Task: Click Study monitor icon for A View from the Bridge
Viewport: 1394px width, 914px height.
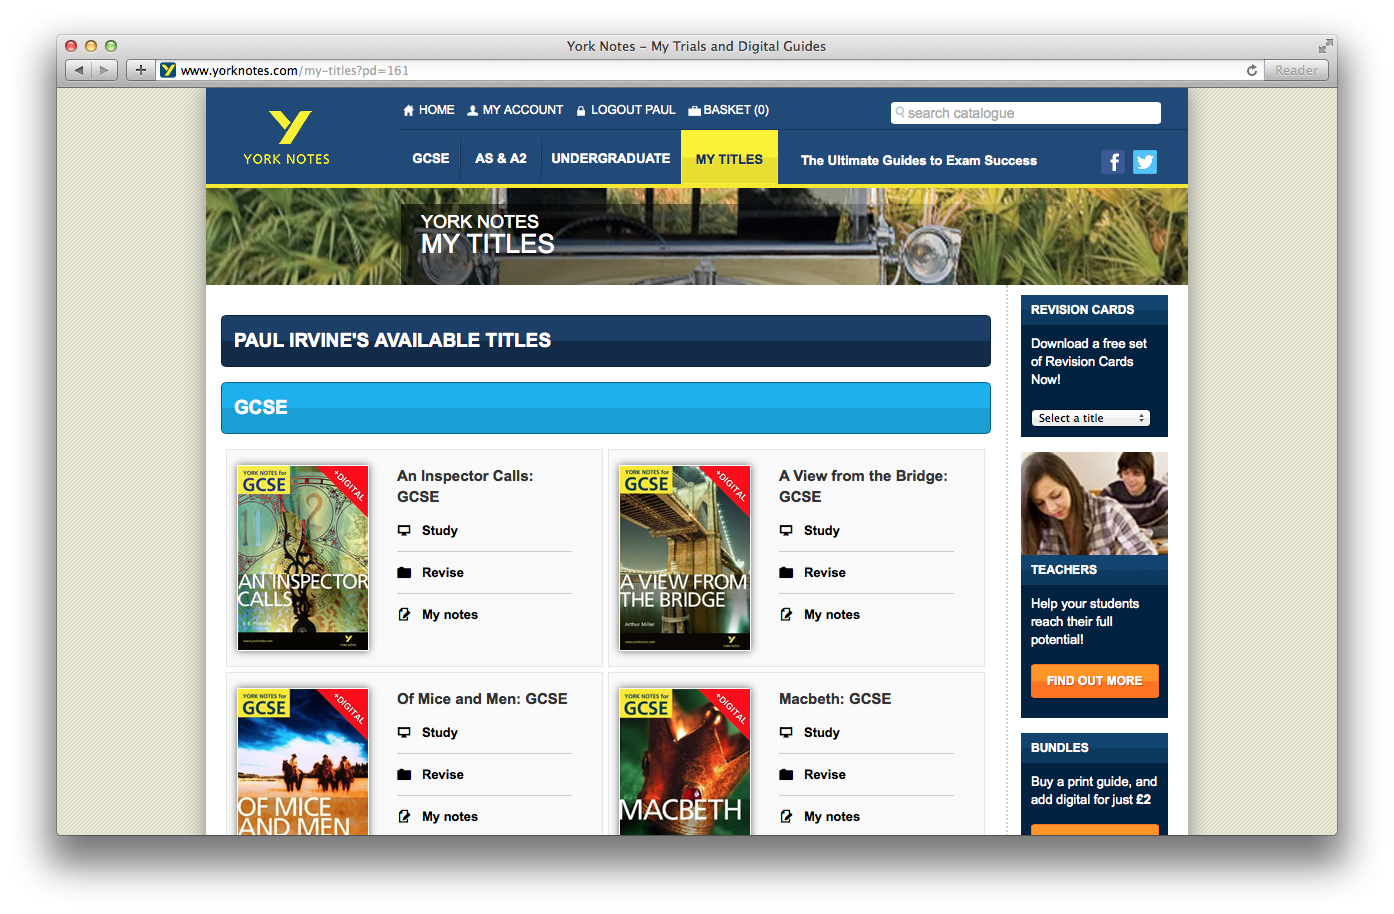Action: tap(786, 531)
